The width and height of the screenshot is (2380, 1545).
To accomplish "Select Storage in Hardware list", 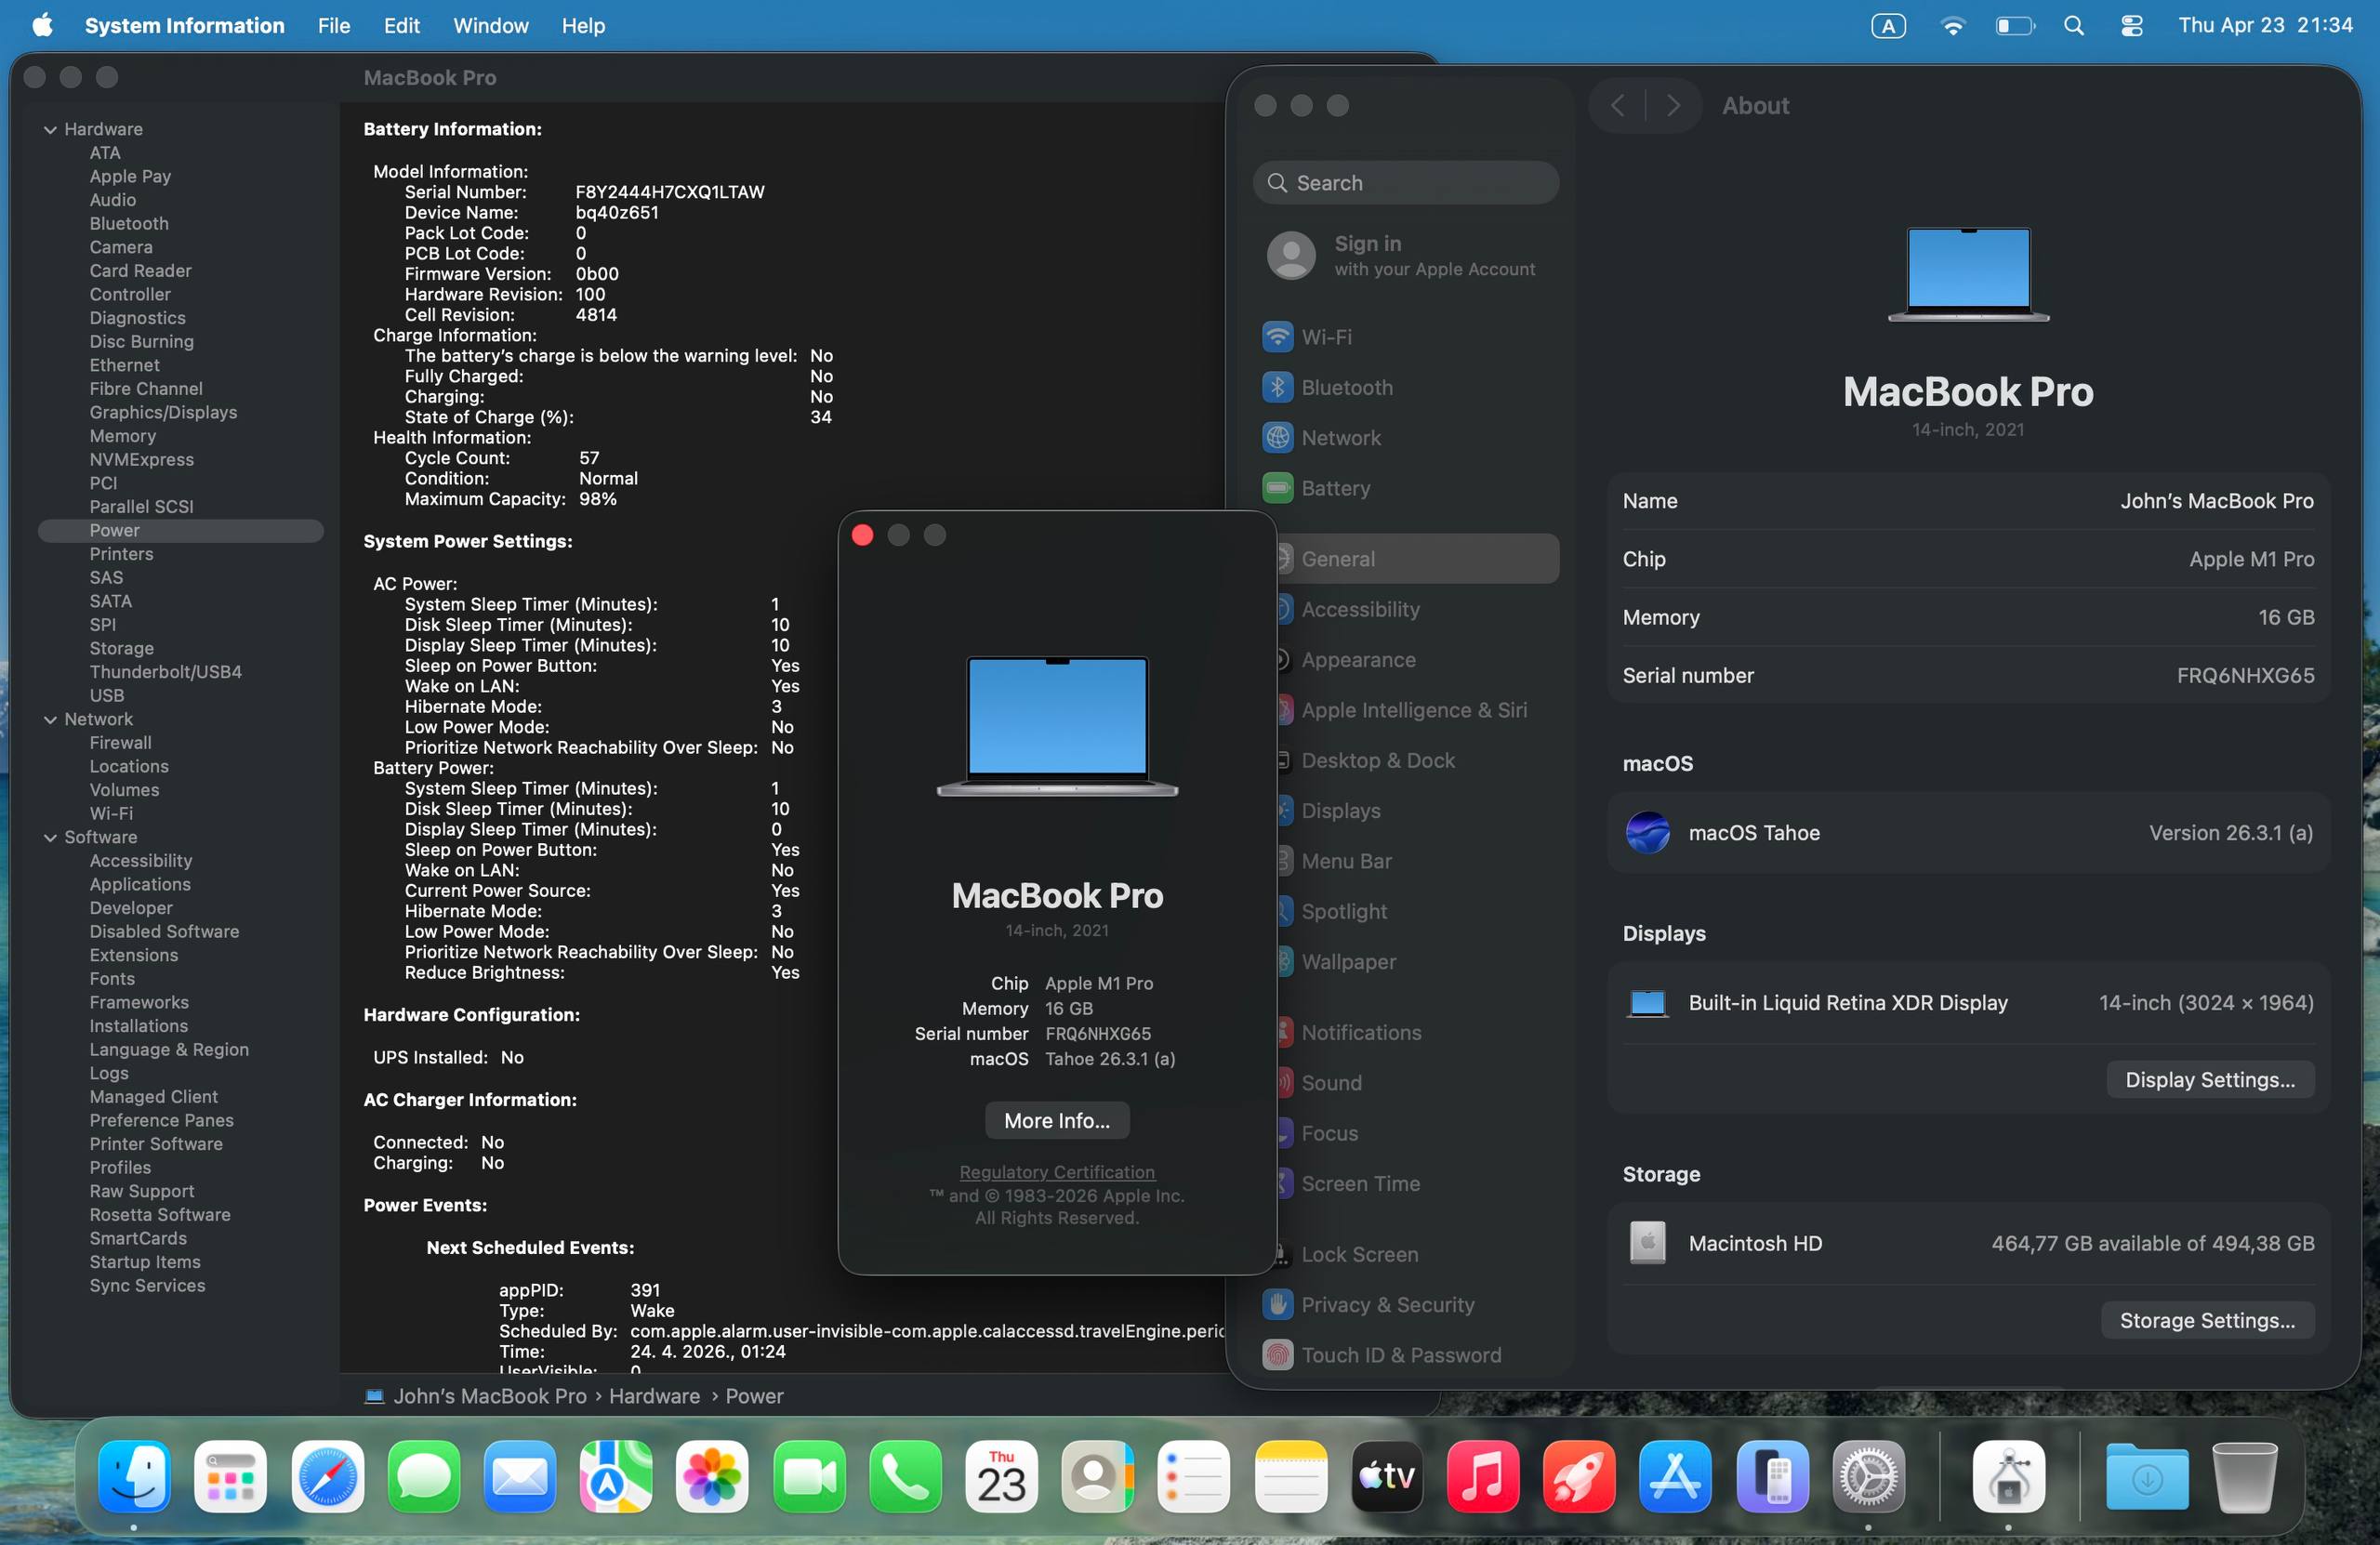I will point(121,648).
